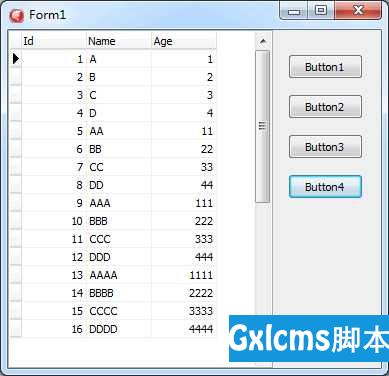
Task: Maximize the Form1 window
Action: 321,11
